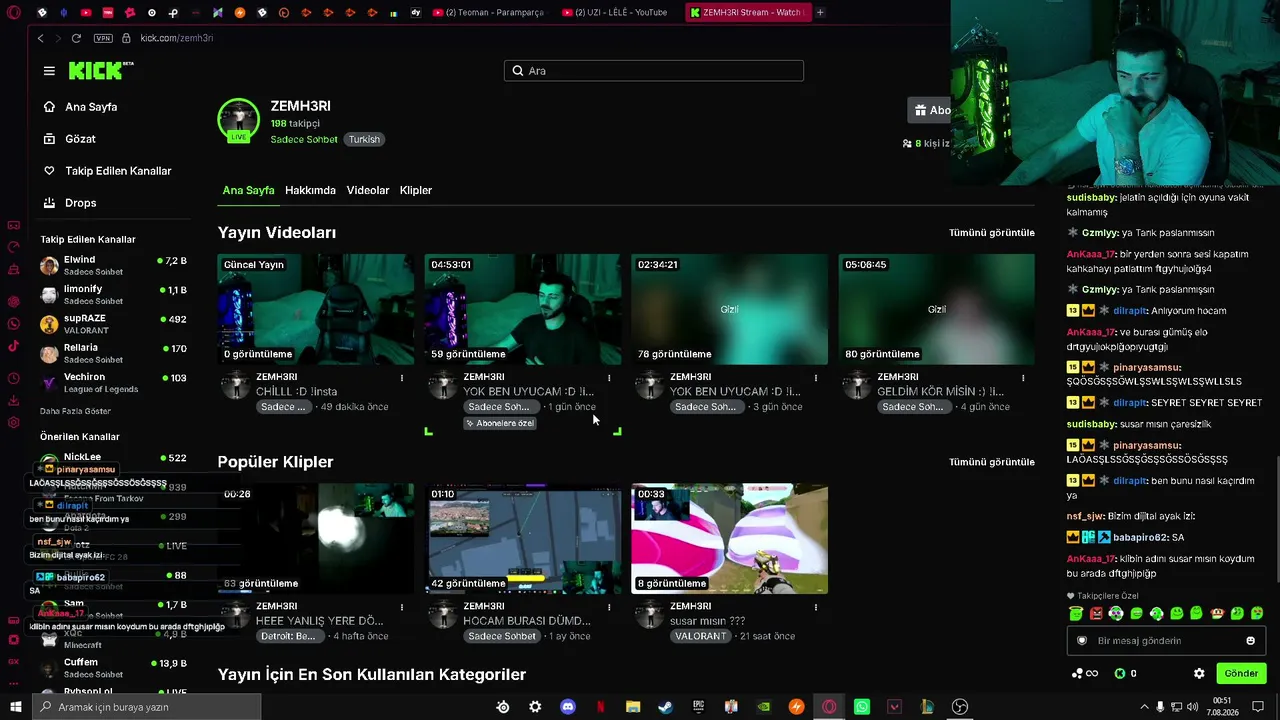Select the Klipler channel tab

coord(416,190)
